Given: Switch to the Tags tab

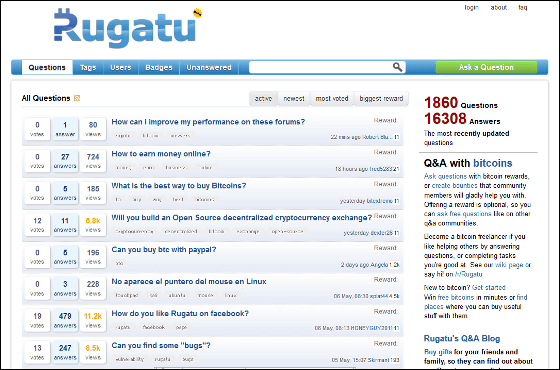Looking at the screenshot, I should click(x=88, y=68).
